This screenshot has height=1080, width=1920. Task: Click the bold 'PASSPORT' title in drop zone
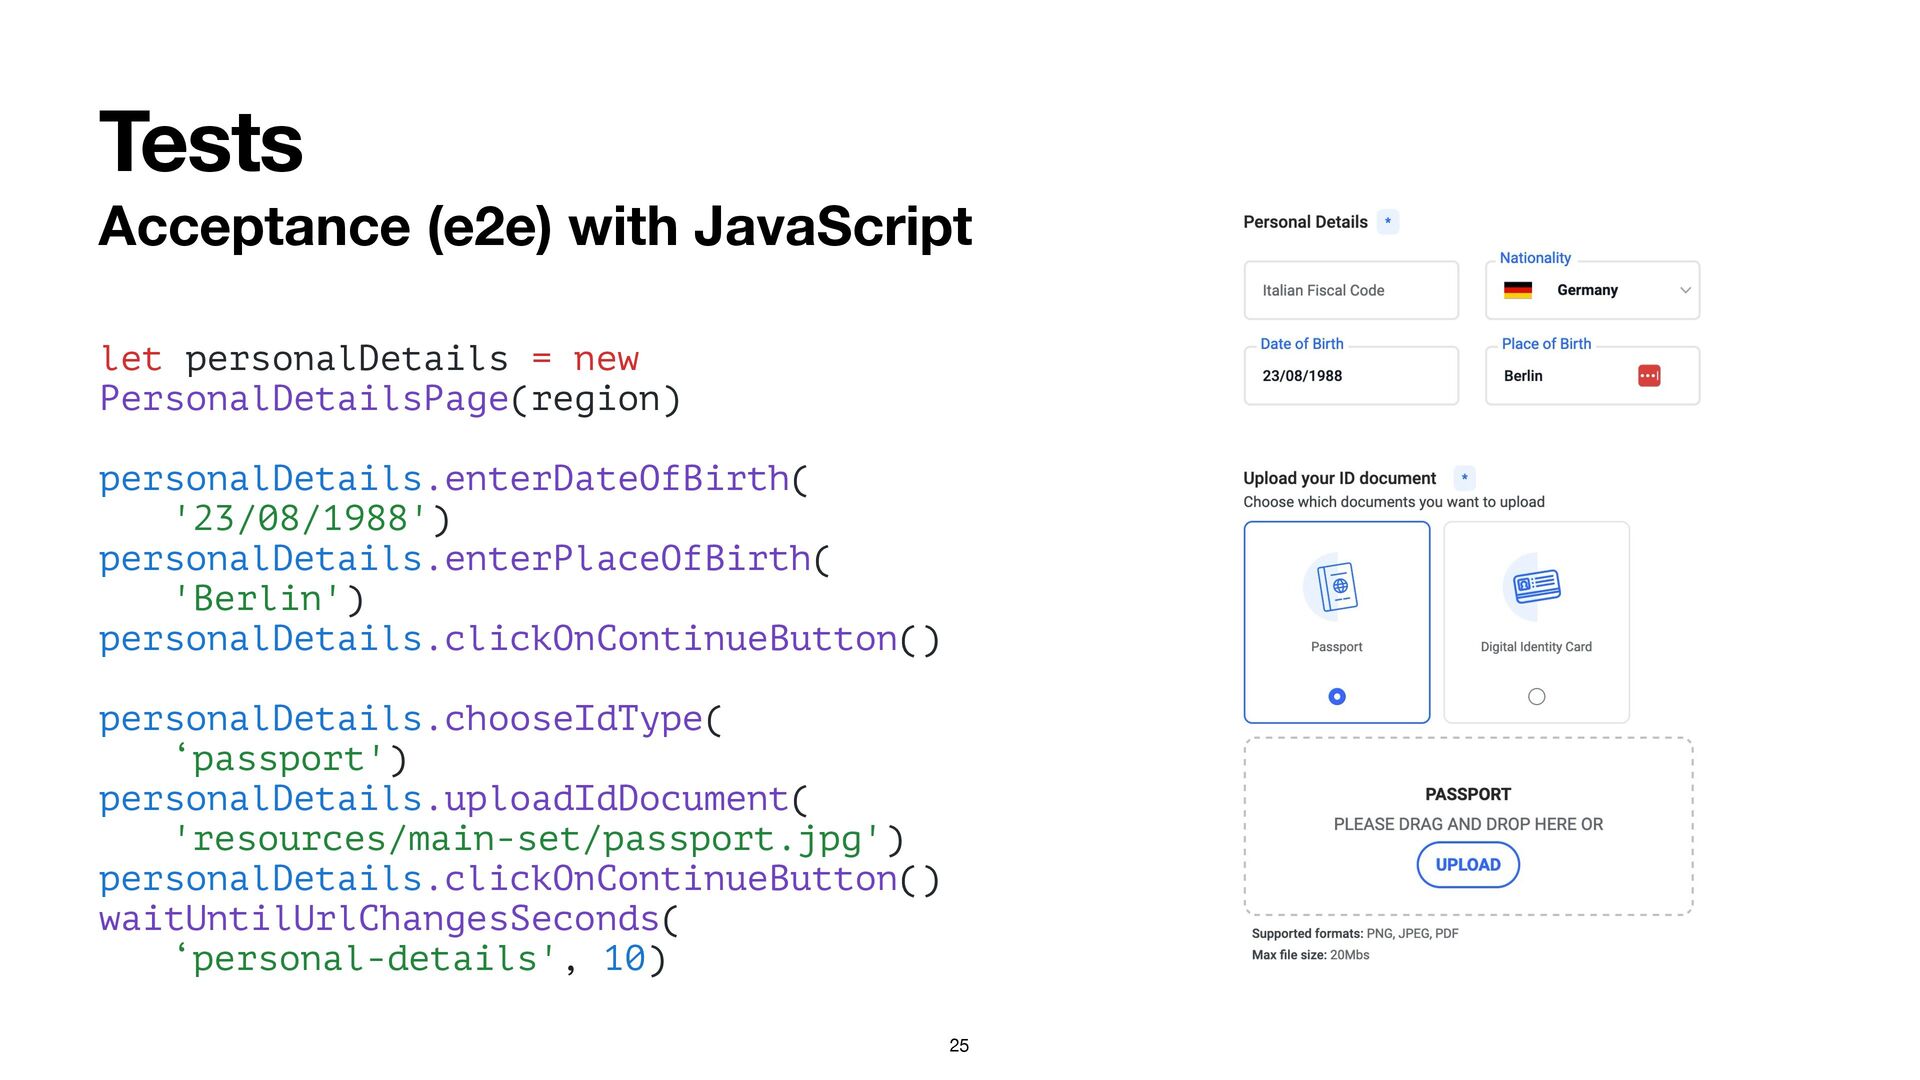pyautogui.click(x=1468, y=794)
